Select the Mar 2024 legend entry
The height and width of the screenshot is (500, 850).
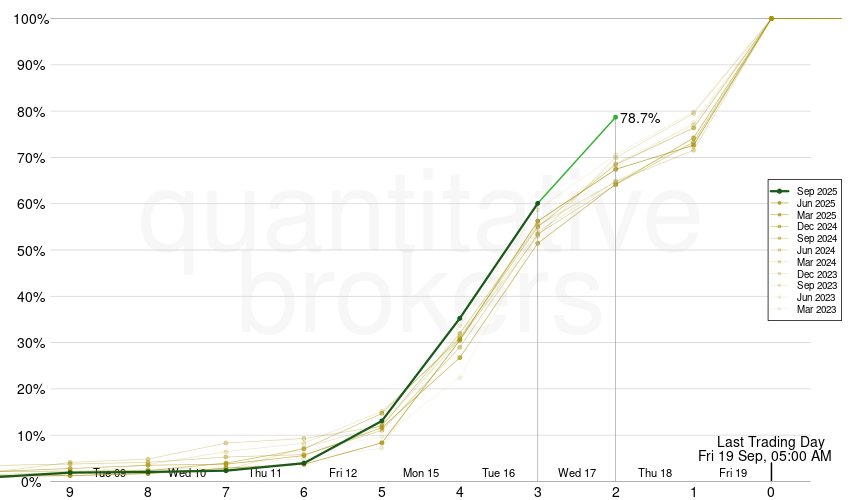[817, 263]
